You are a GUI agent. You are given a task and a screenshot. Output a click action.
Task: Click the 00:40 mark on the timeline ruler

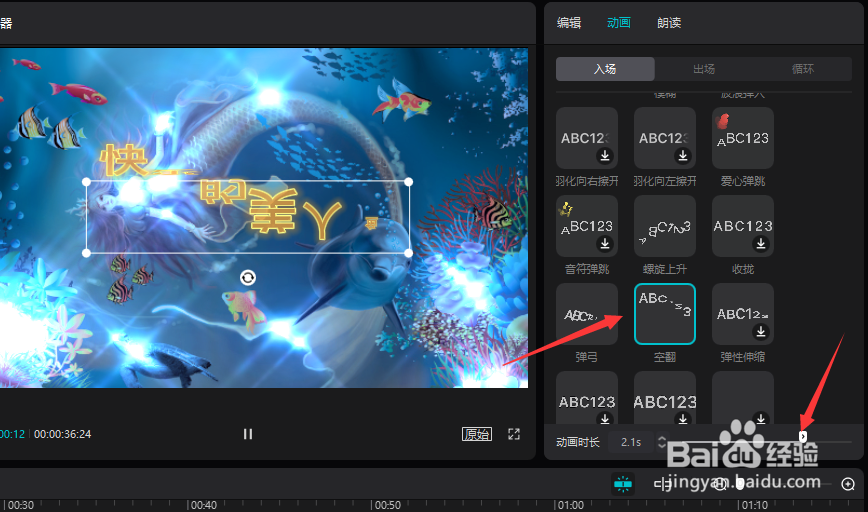pyautogui.click(x=204, y=505)
